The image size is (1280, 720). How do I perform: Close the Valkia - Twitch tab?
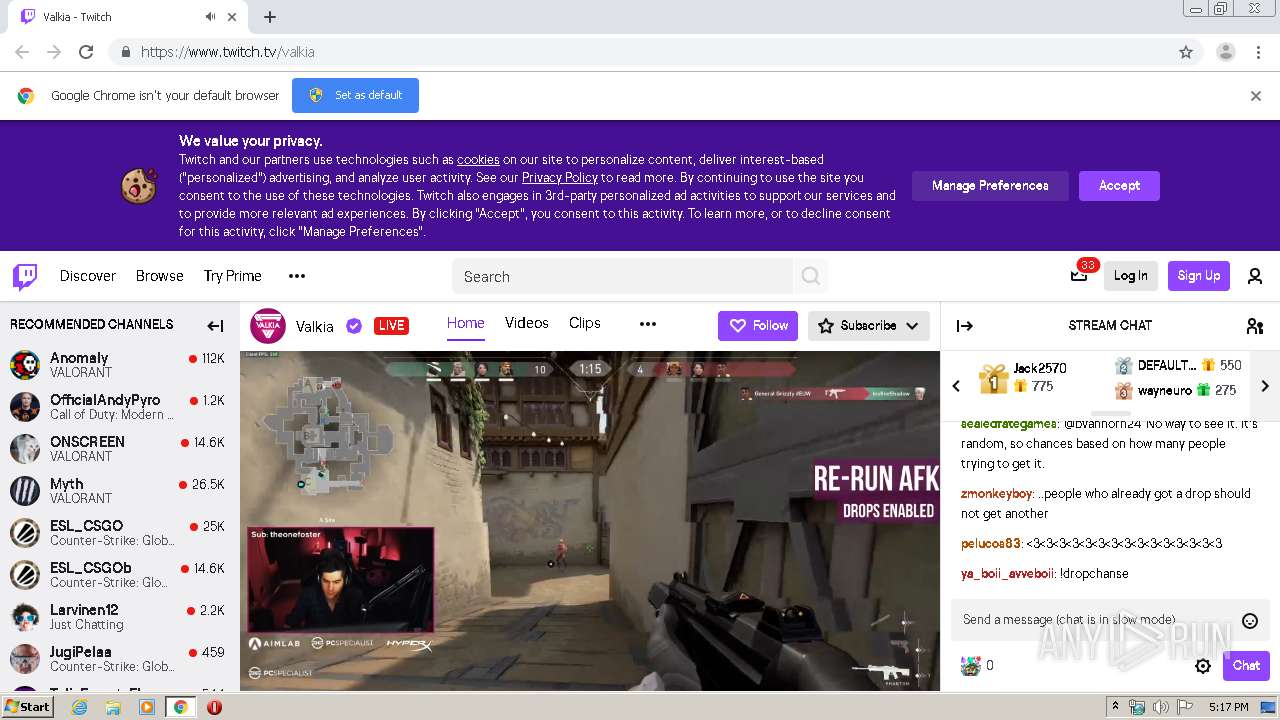[x=232, y=17]
